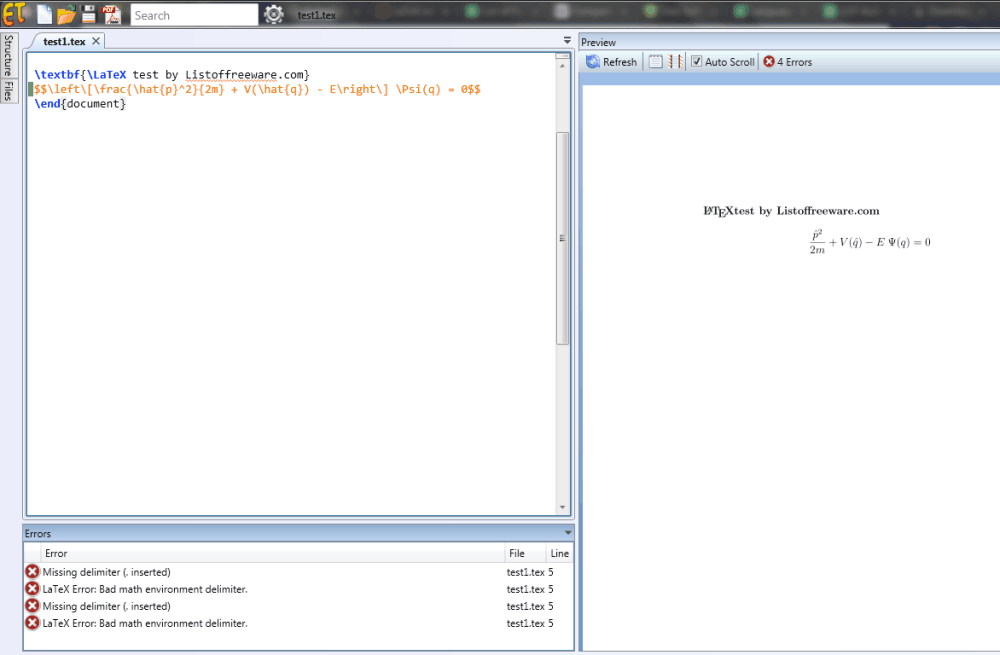This screenshot has height=655, width=1000.
Task: Click the green line marker in the editor margin
Action: (x=30, y=89)
